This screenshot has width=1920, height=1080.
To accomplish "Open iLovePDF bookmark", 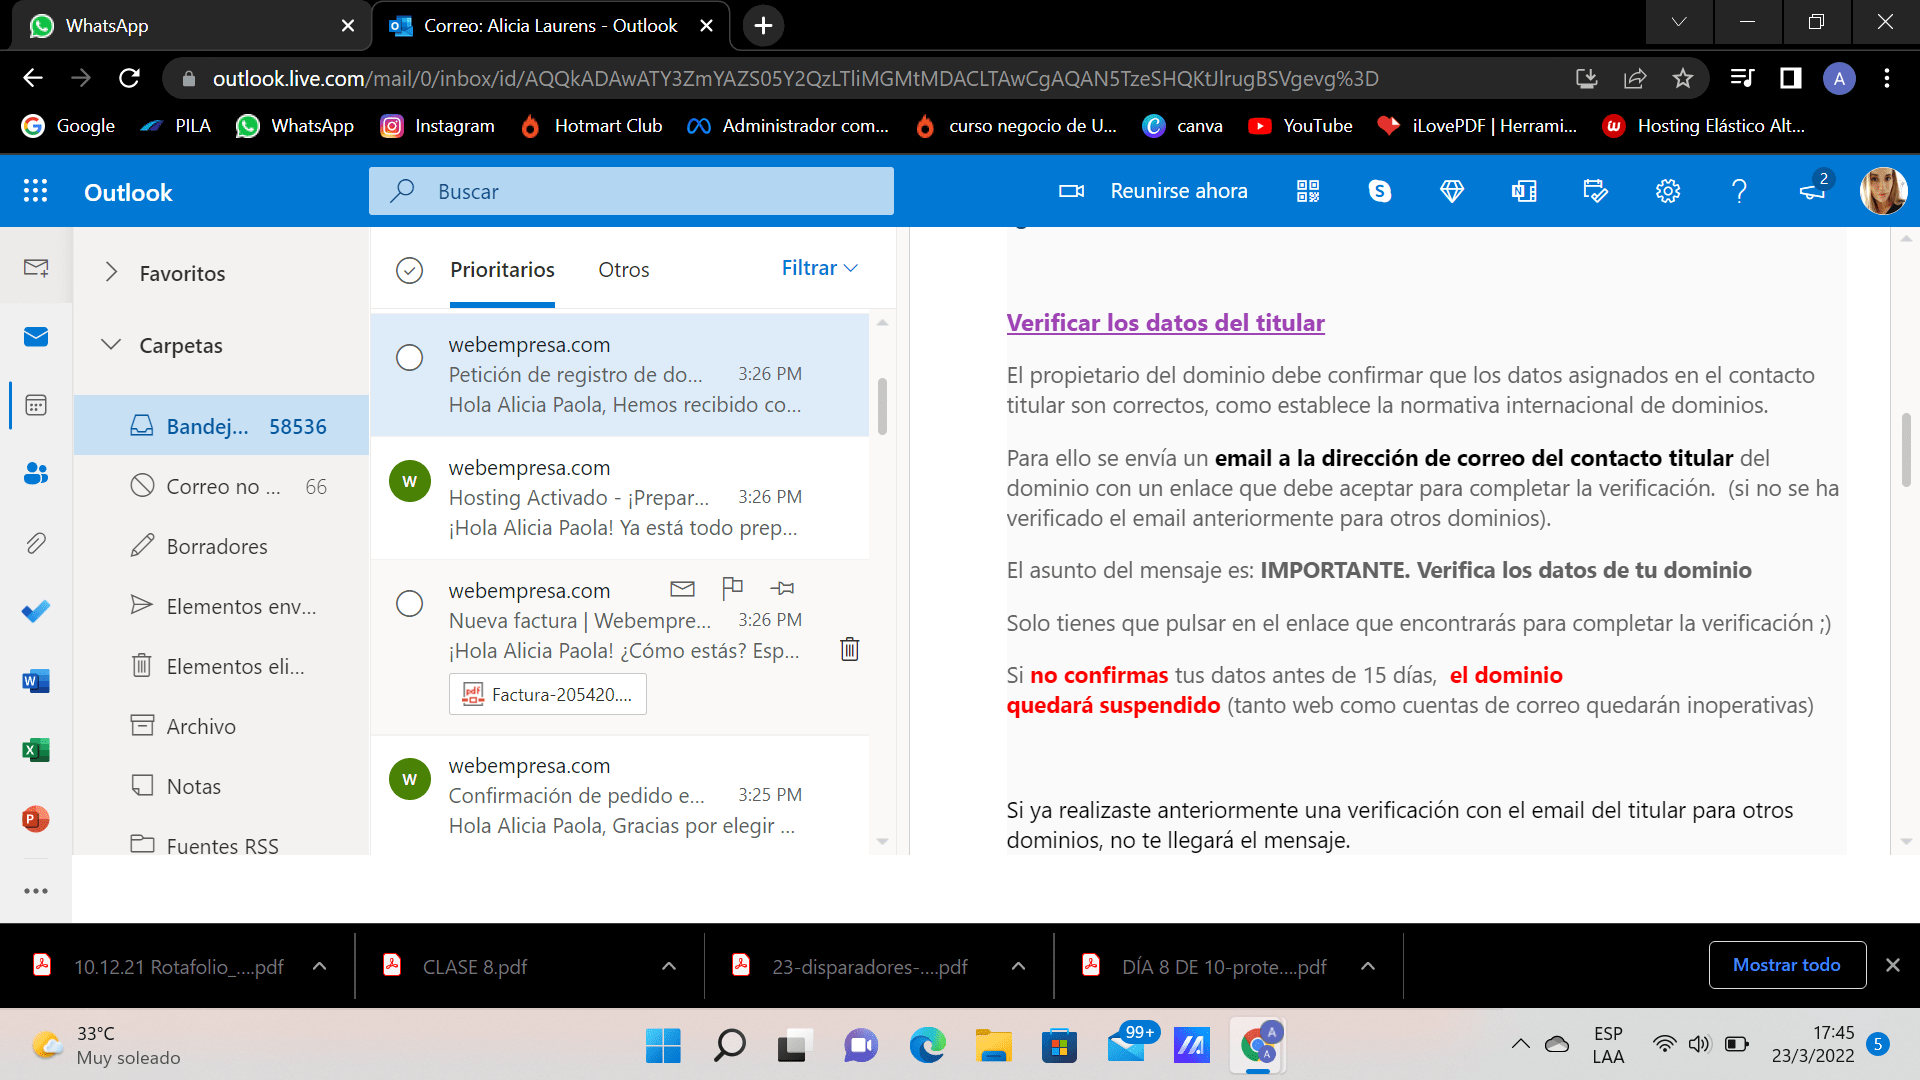I will (x=1477, y=126).
